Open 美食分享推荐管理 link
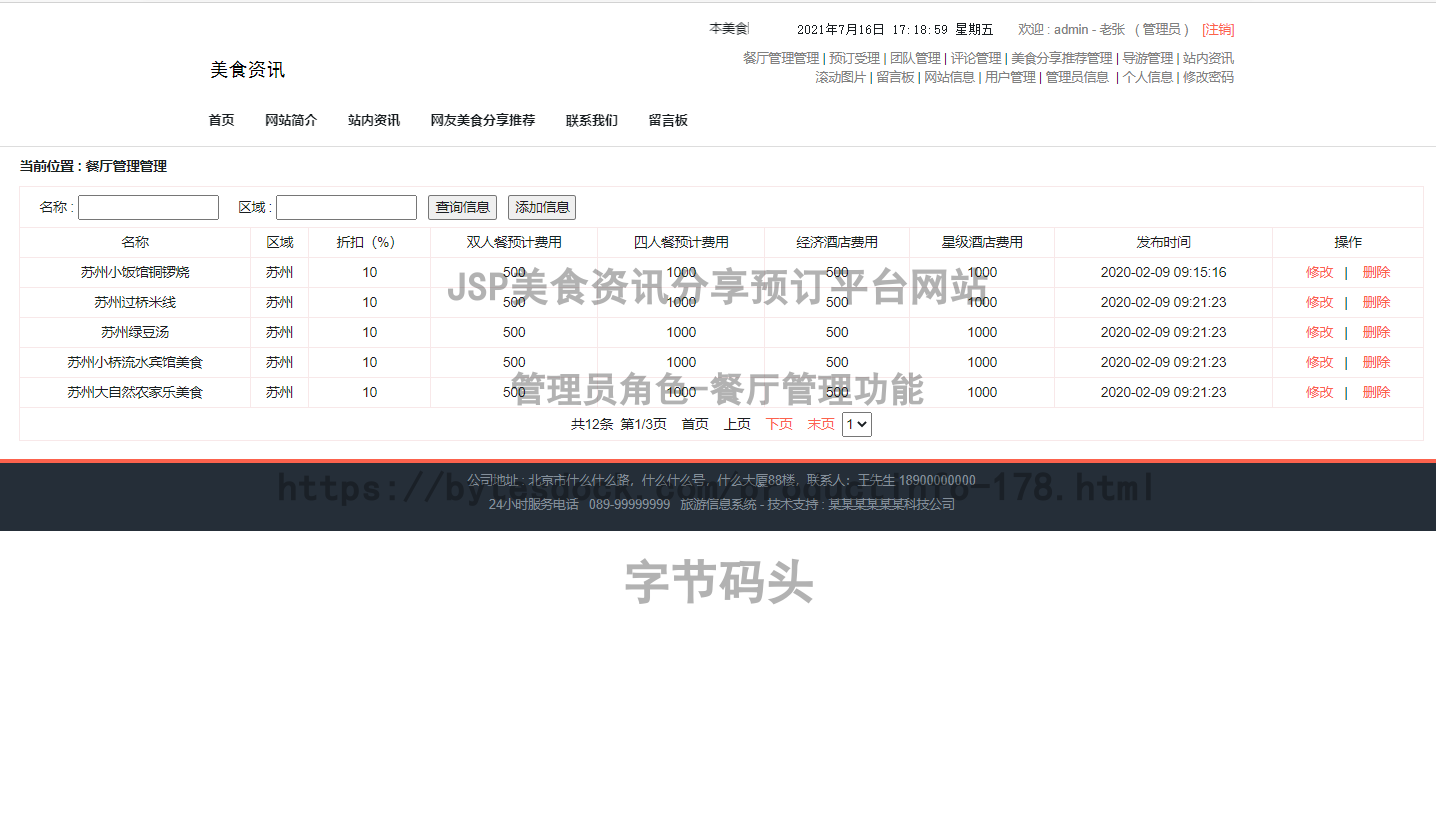The image size is (1436, 826). 1062,58
